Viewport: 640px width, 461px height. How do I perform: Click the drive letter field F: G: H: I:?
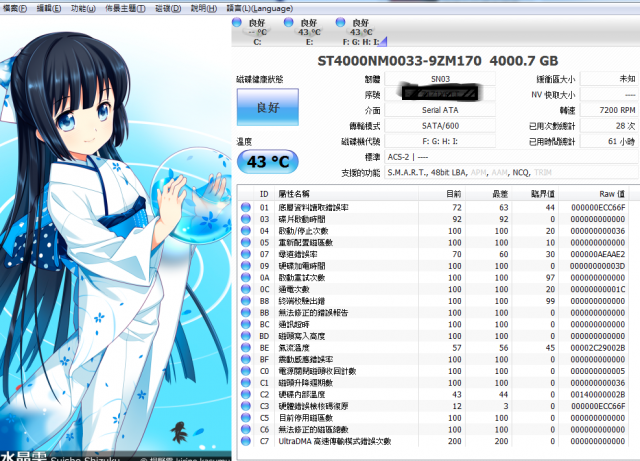(440, 141)
